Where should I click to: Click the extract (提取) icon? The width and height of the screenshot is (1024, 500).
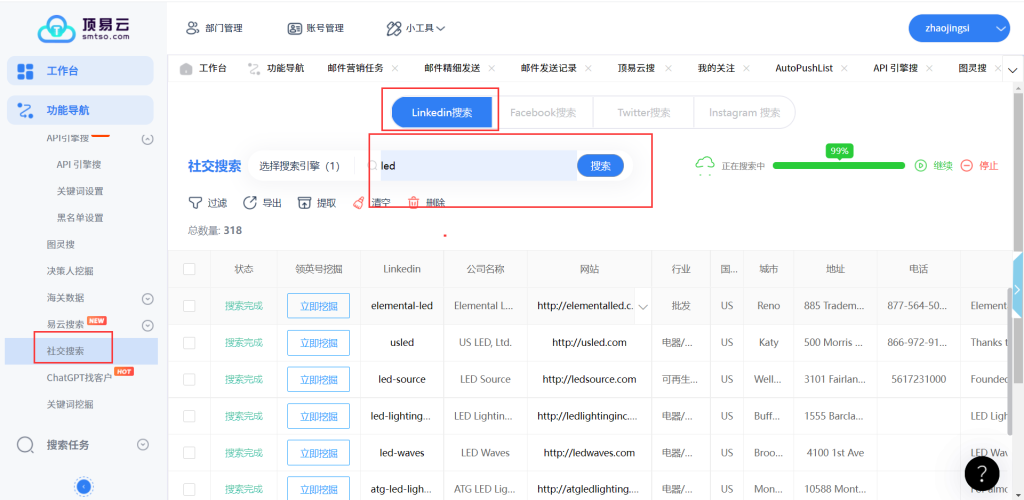(305, 203)
